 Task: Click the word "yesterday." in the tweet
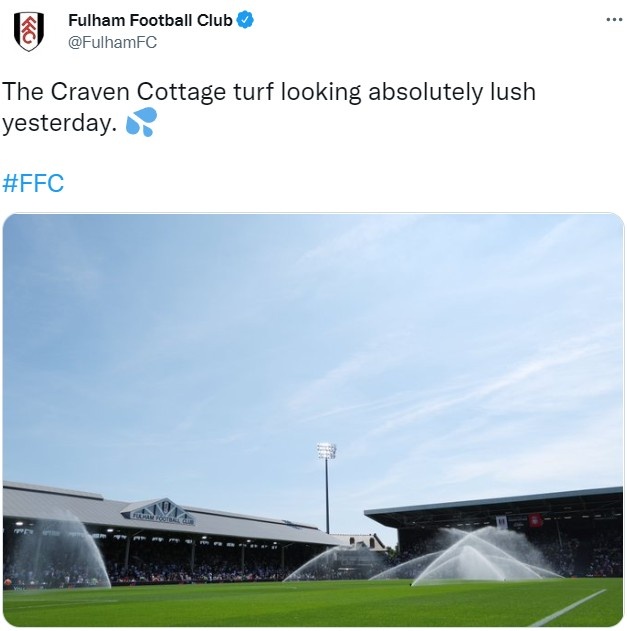coord(60,124)
